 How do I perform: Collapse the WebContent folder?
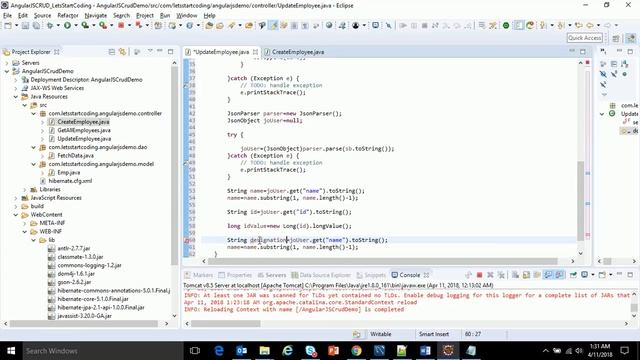click(x=16, y=215)
